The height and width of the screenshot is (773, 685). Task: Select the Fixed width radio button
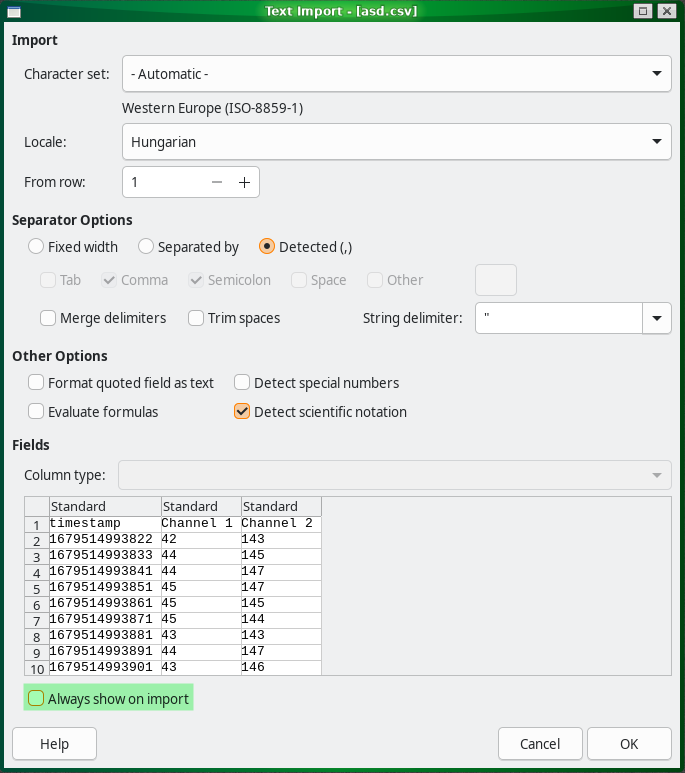point(37,246)
